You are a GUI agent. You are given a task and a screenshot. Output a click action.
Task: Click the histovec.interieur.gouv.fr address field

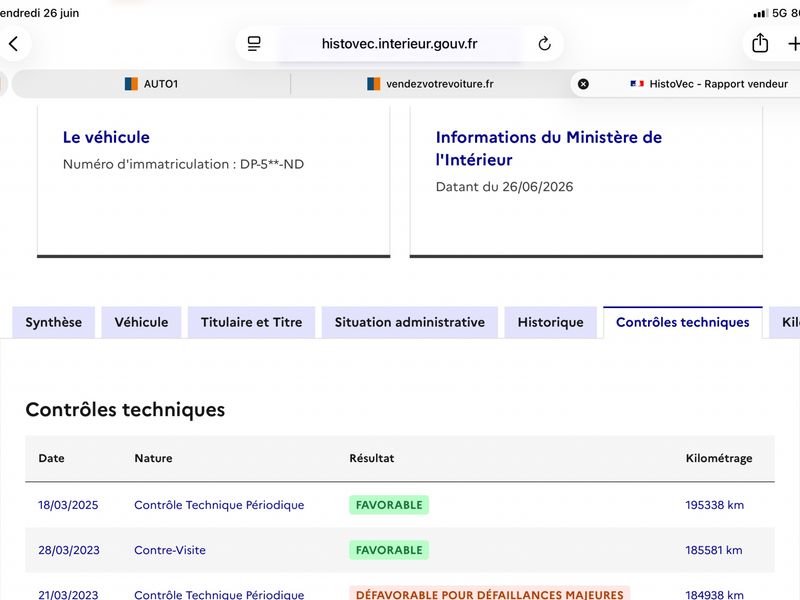pos(399,44)
